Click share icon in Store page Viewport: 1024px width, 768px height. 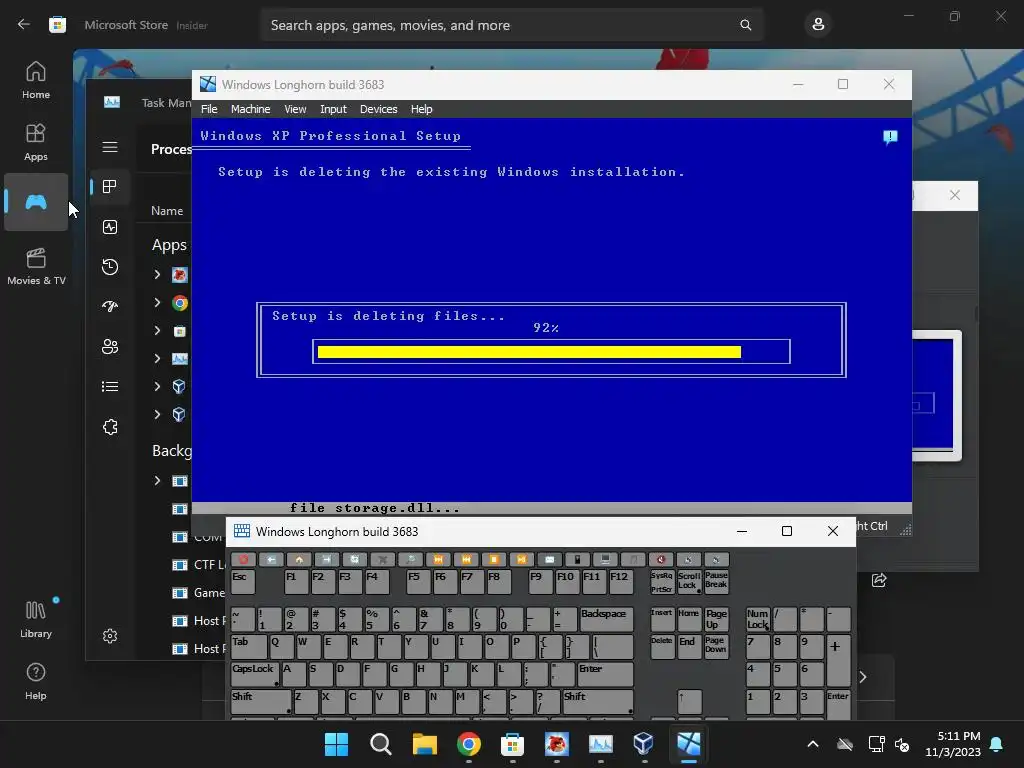(x=879, y=580)
